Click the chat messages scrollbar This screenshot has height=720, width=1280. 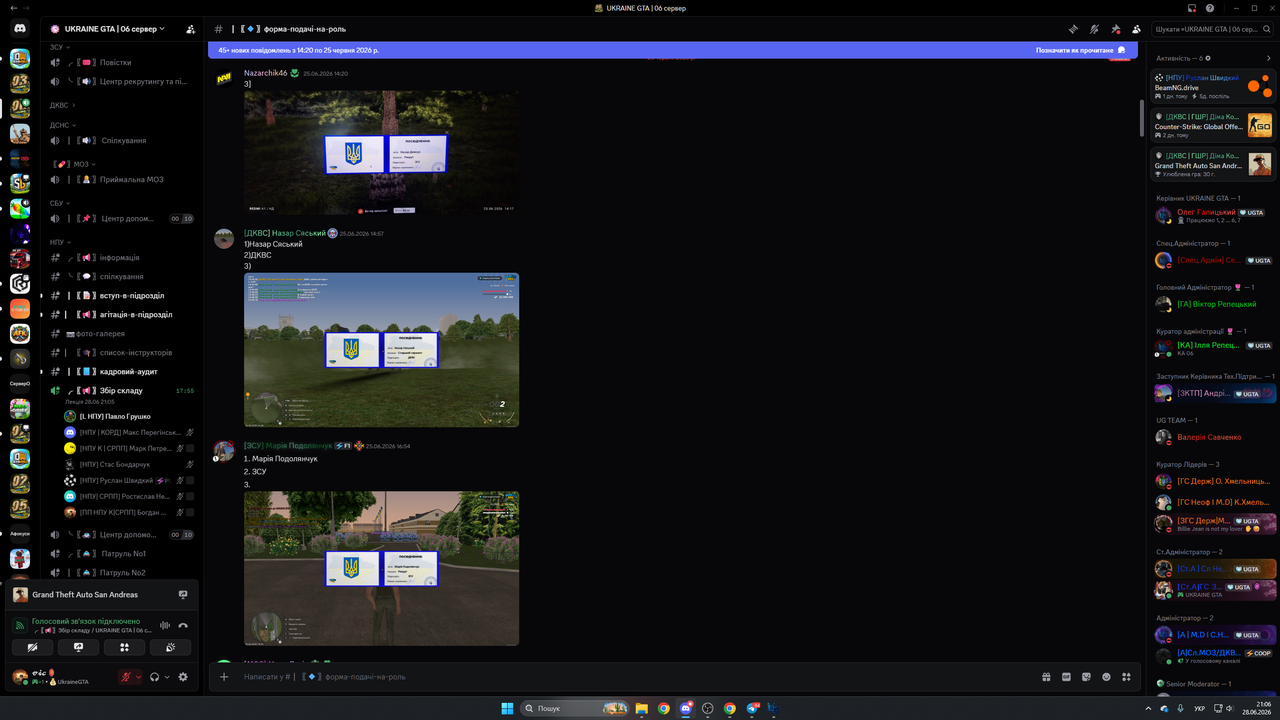pos(1142,118)
